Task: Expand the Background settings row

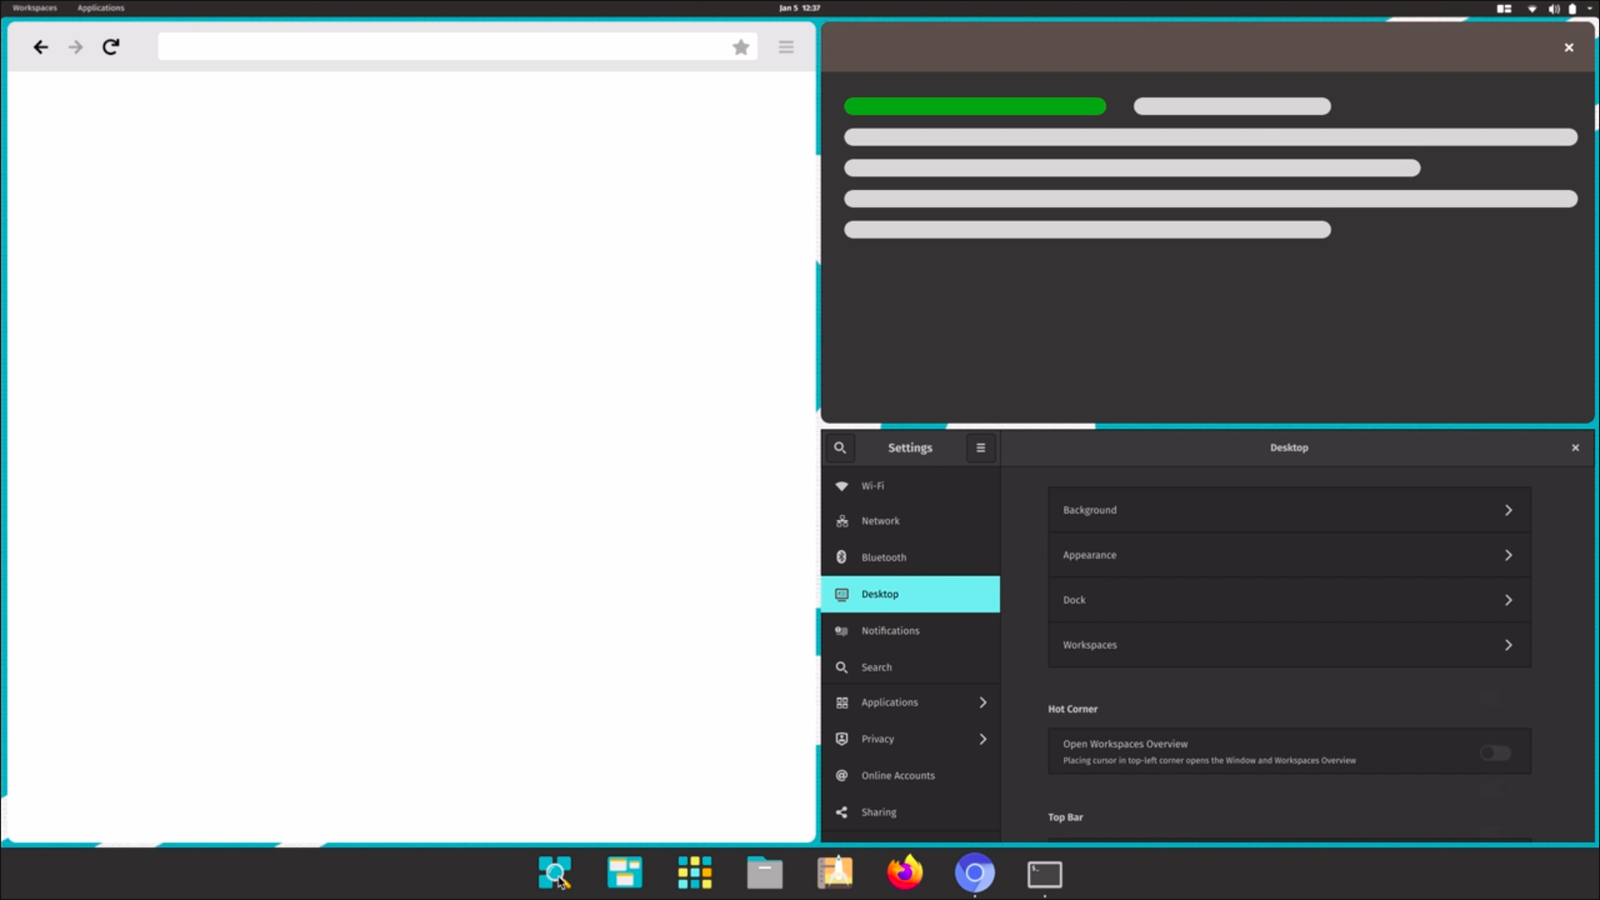Action: pos(1288,510)
